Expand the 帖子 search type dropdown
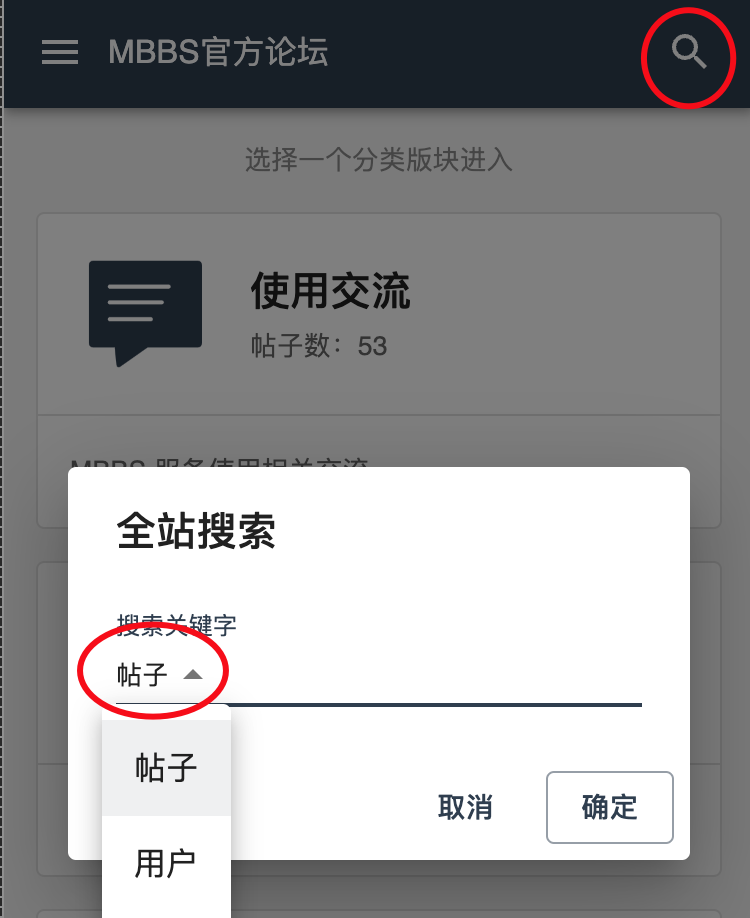The image size is (750, 918). (160, 674)
